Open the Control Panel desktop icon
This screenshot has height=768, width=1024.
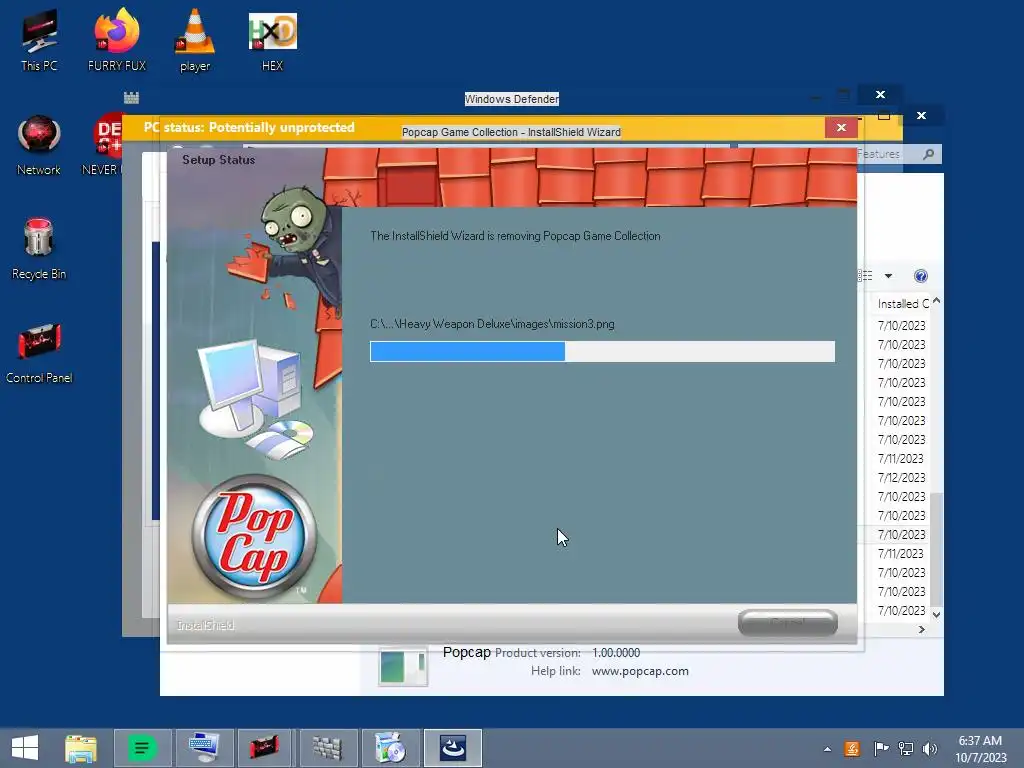tap(39, 353)
